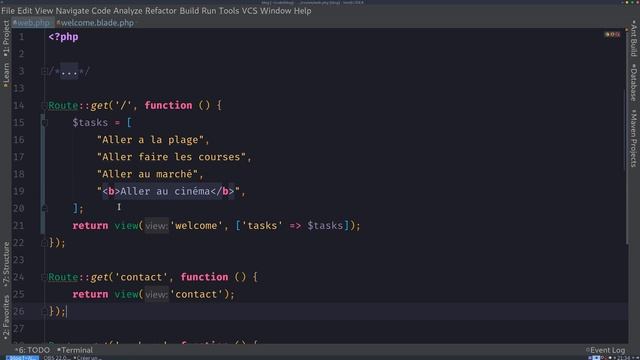Click the string "Aller a la plage"
Viewport: 640px width, 360px height.
[x=150, y=140]
